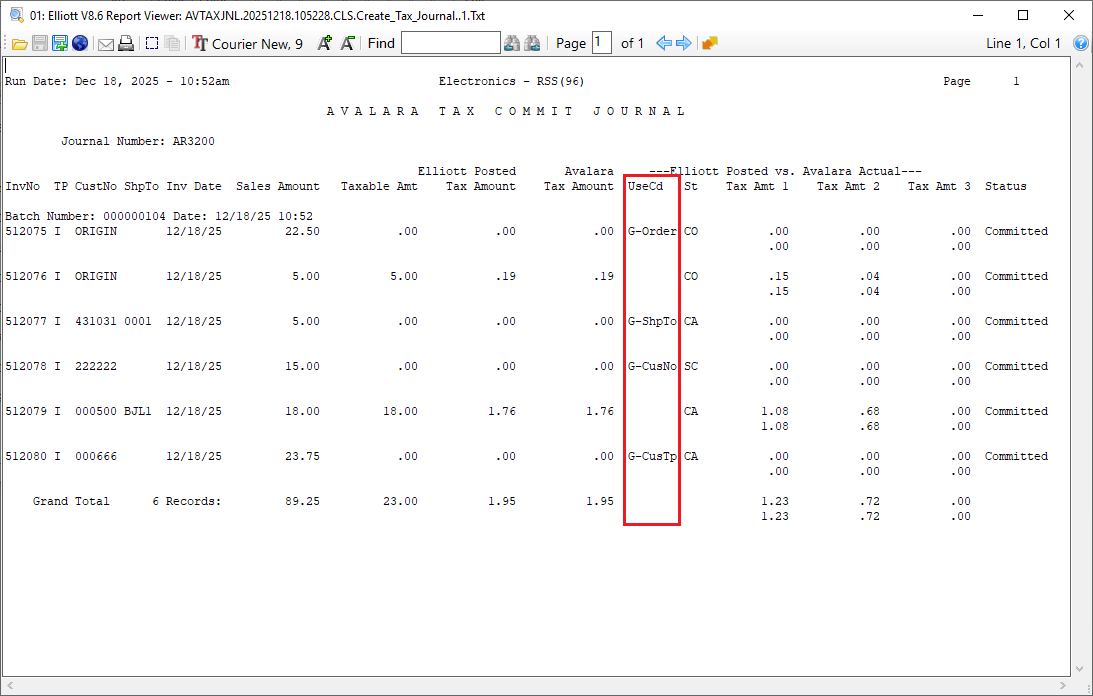Print the report with printer icon
This screenshot has height=696, width=1093.
[126, 43]
